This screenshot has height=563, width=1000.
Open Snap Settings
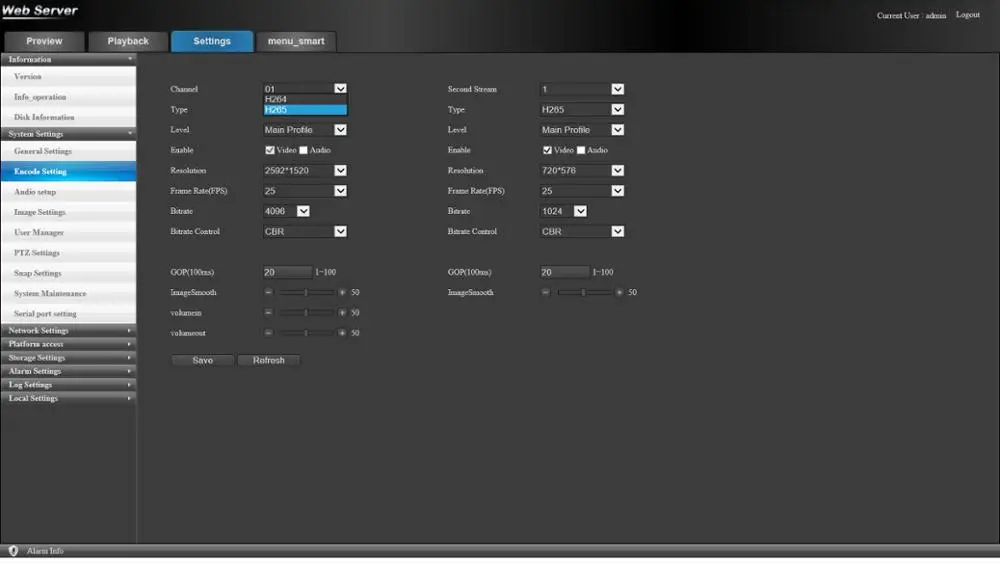pos(68,274)
